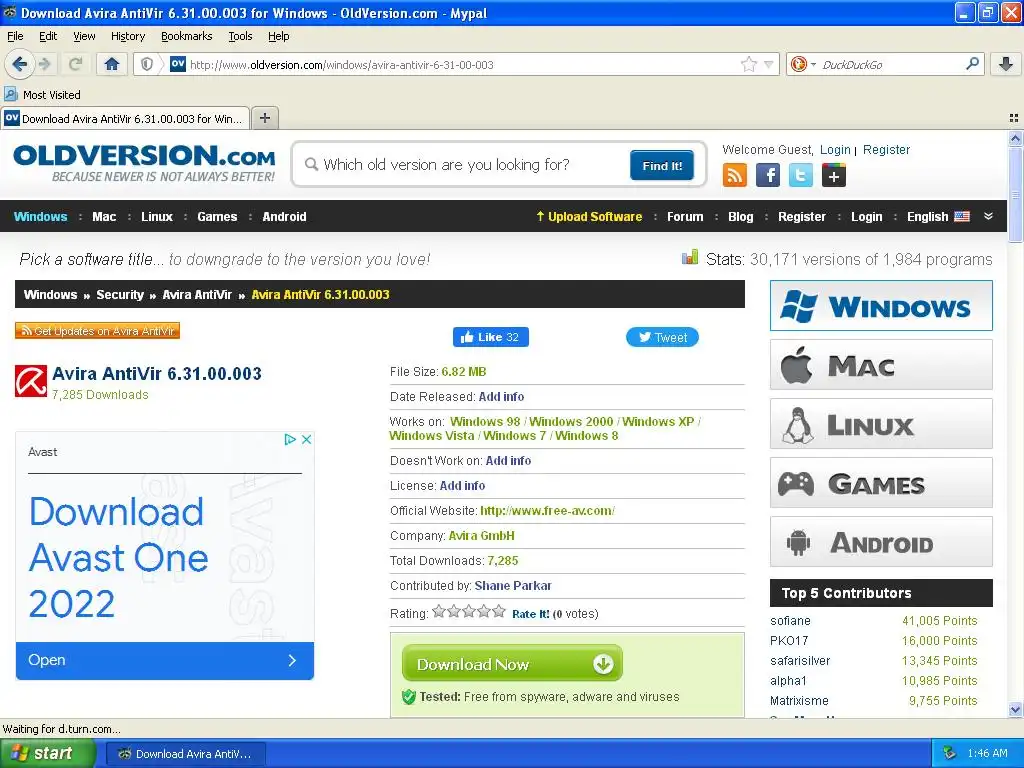Open the Edit menu
Viewport: 1024px width, 768px height.
(x=48, y=36)
